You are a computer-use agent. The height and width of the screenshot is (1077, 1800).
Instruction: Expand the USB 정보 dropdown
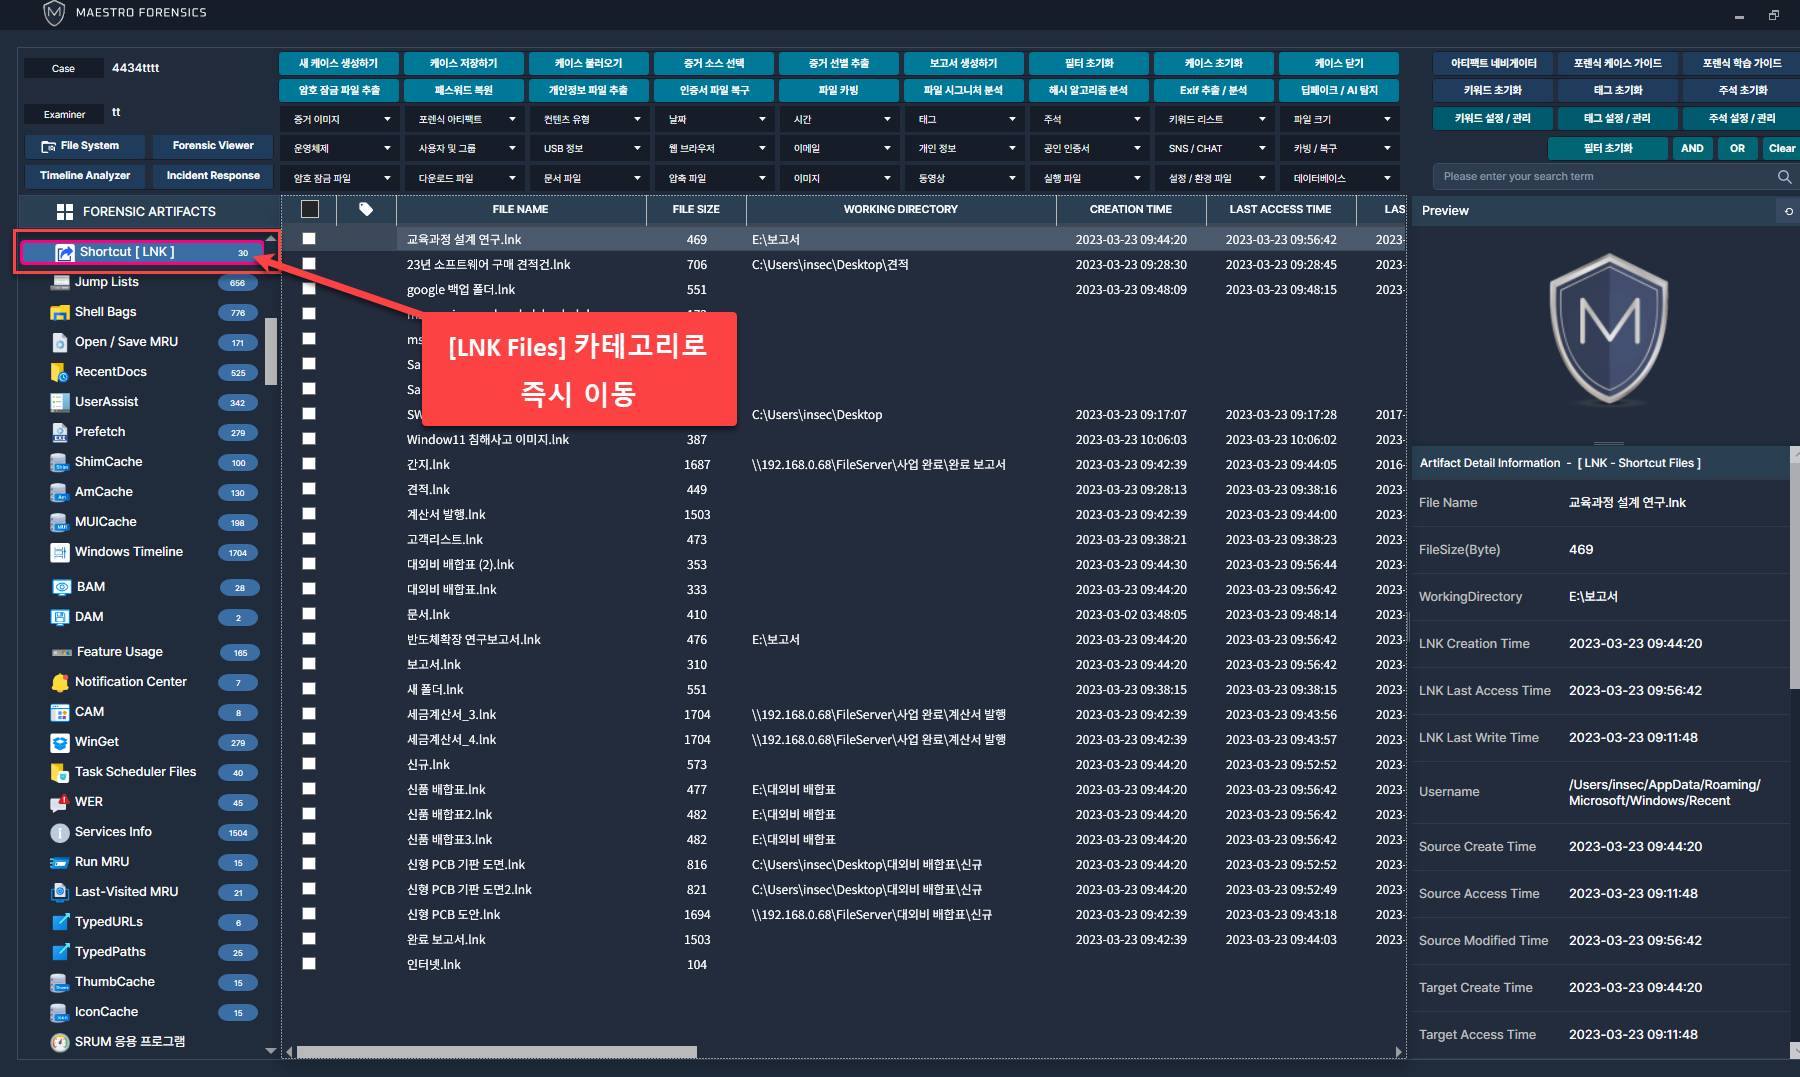tap(591, 148)
